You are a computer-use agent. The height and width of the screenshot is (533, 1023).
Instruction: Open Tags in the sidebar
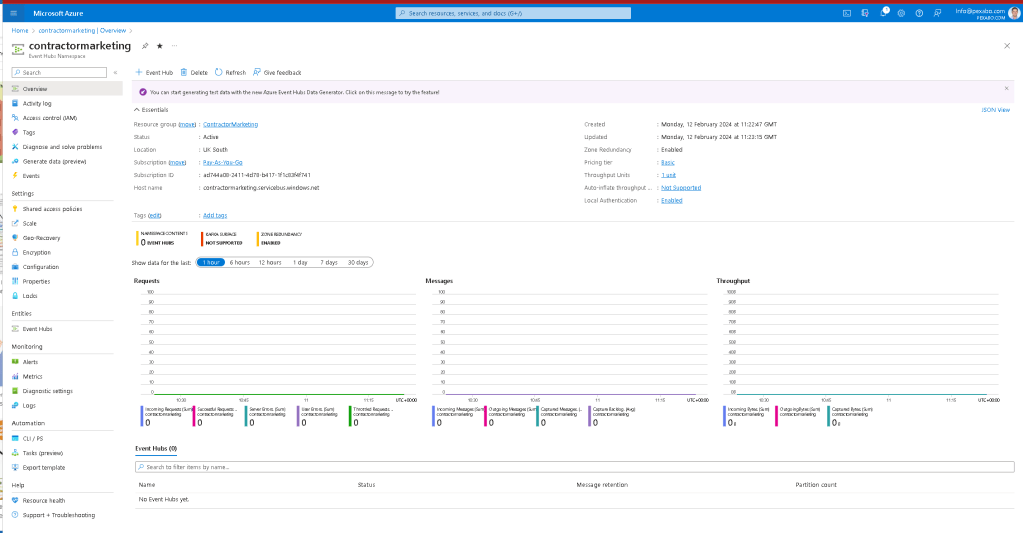click(29, 132)
